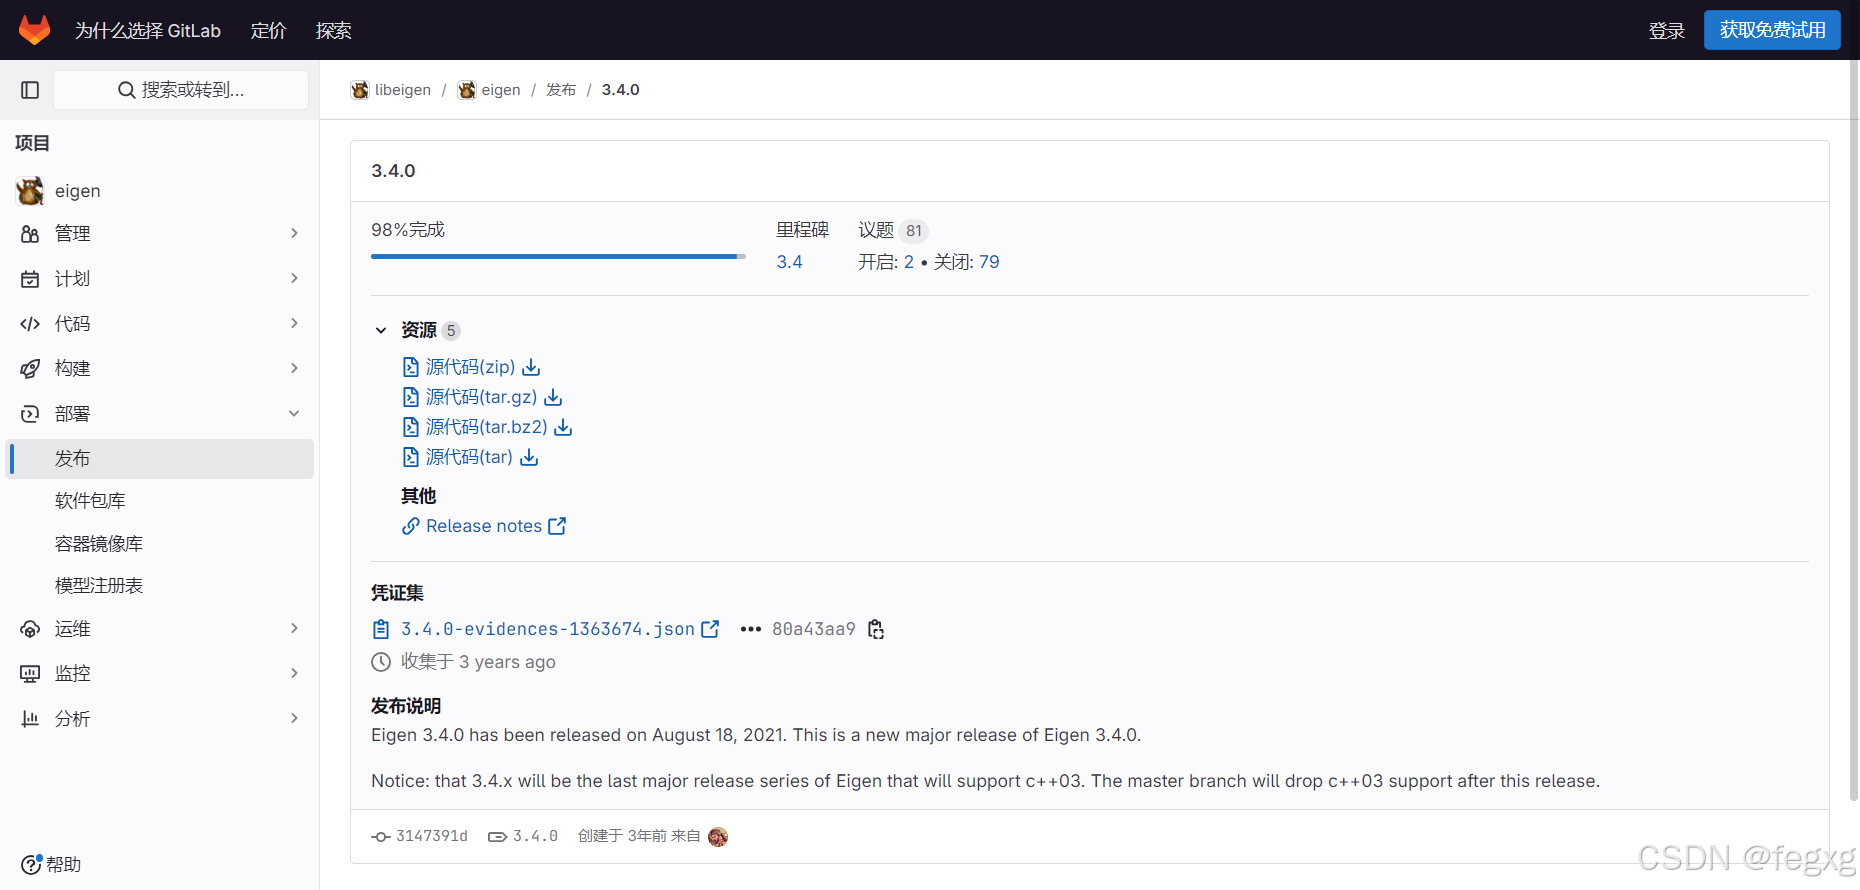Click the GitLab fox logo
Screen dimensions: 1860x890
(x=34, y=30)
